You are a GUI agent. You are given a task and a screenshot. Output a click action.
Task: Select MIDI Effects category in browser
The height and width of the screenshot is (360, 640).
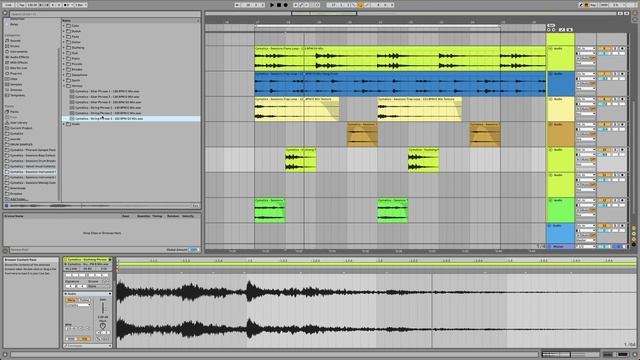pyautogui.click(x=18, y=62)
